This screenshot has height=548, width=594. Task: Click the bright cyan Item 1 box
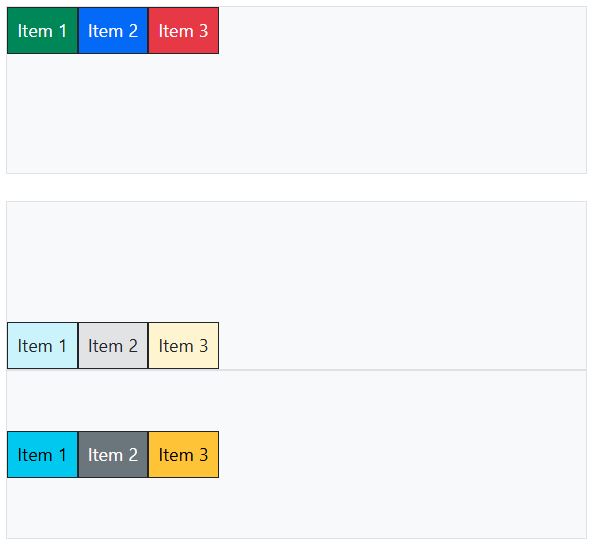tap(42, 454)
